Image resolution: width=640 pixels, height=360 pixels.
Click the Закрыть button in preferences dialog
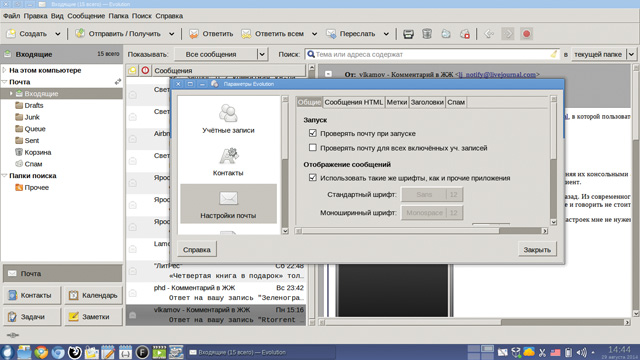click(537, 249)
